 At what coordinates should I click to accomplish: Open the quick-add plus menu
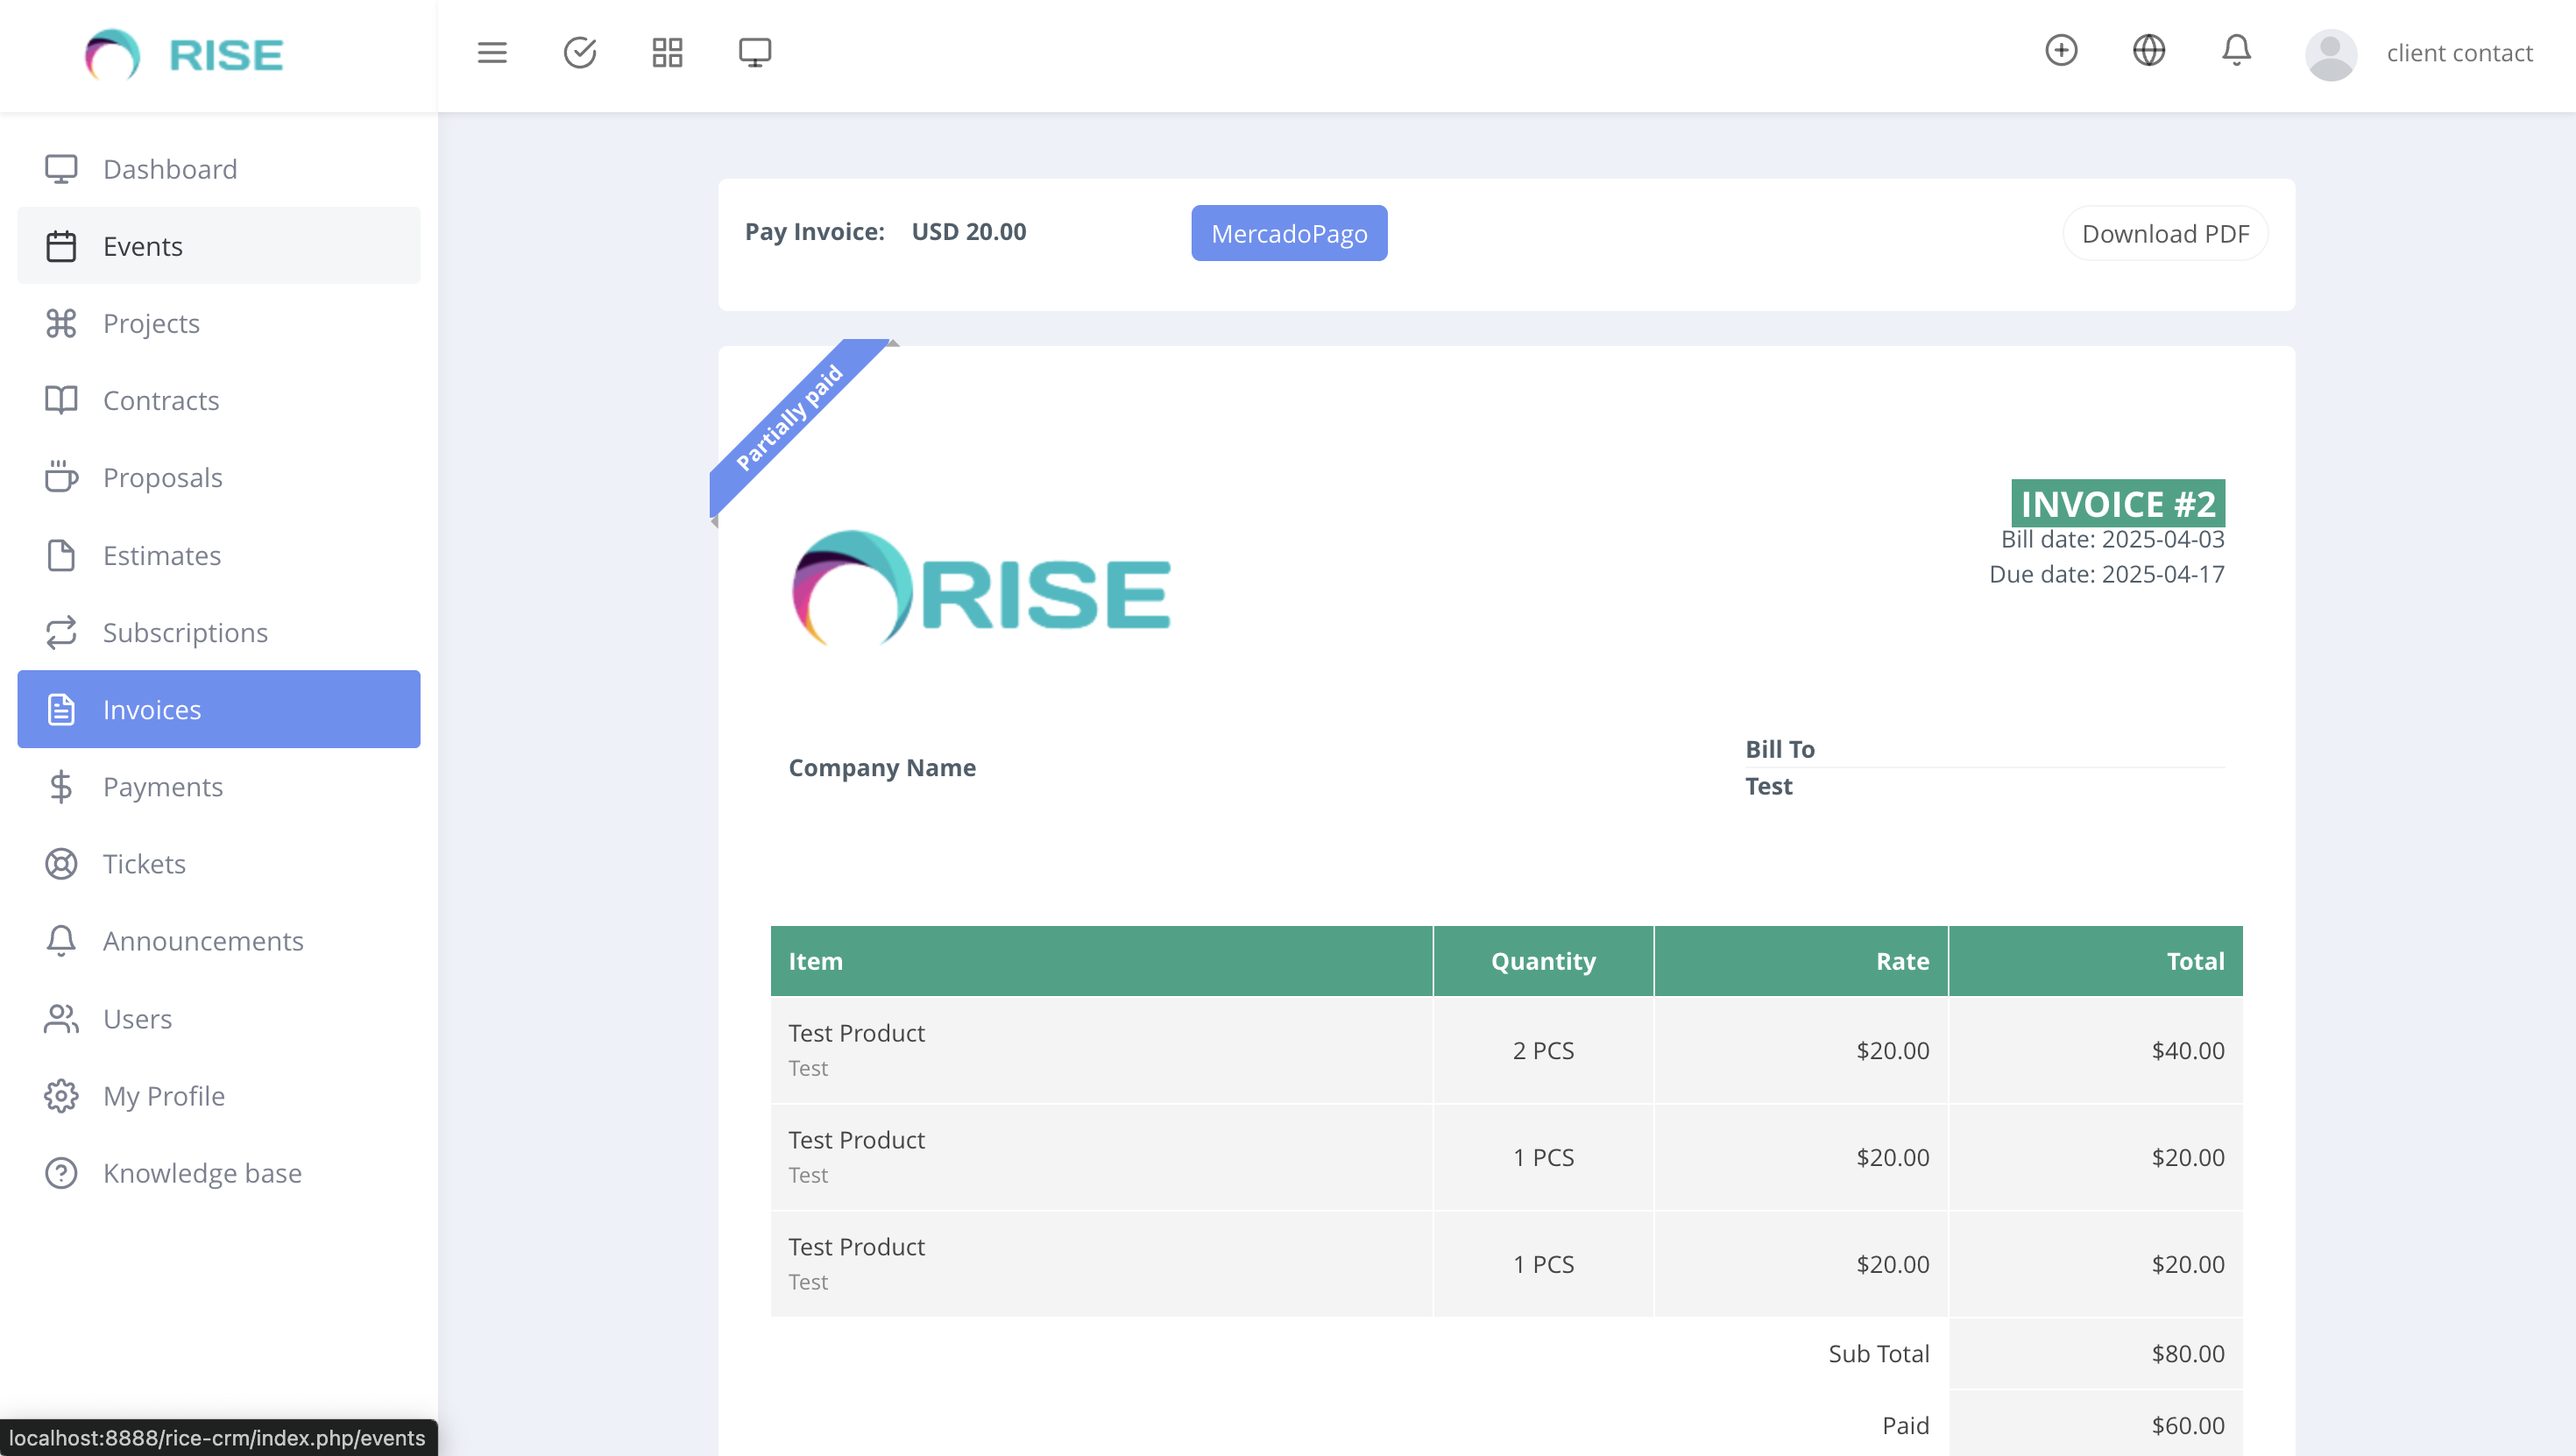[x=2061, y=50]
